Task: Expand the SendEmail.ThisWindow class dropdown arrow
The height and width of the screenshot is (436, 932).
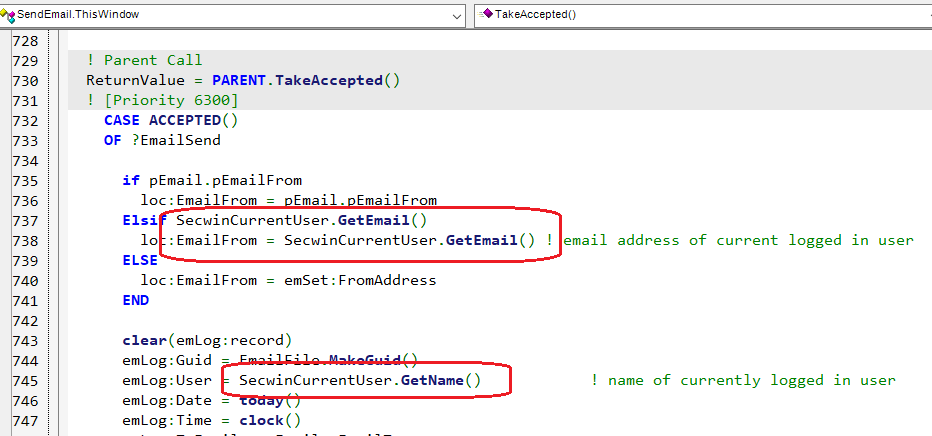Action: click(456, 15)
